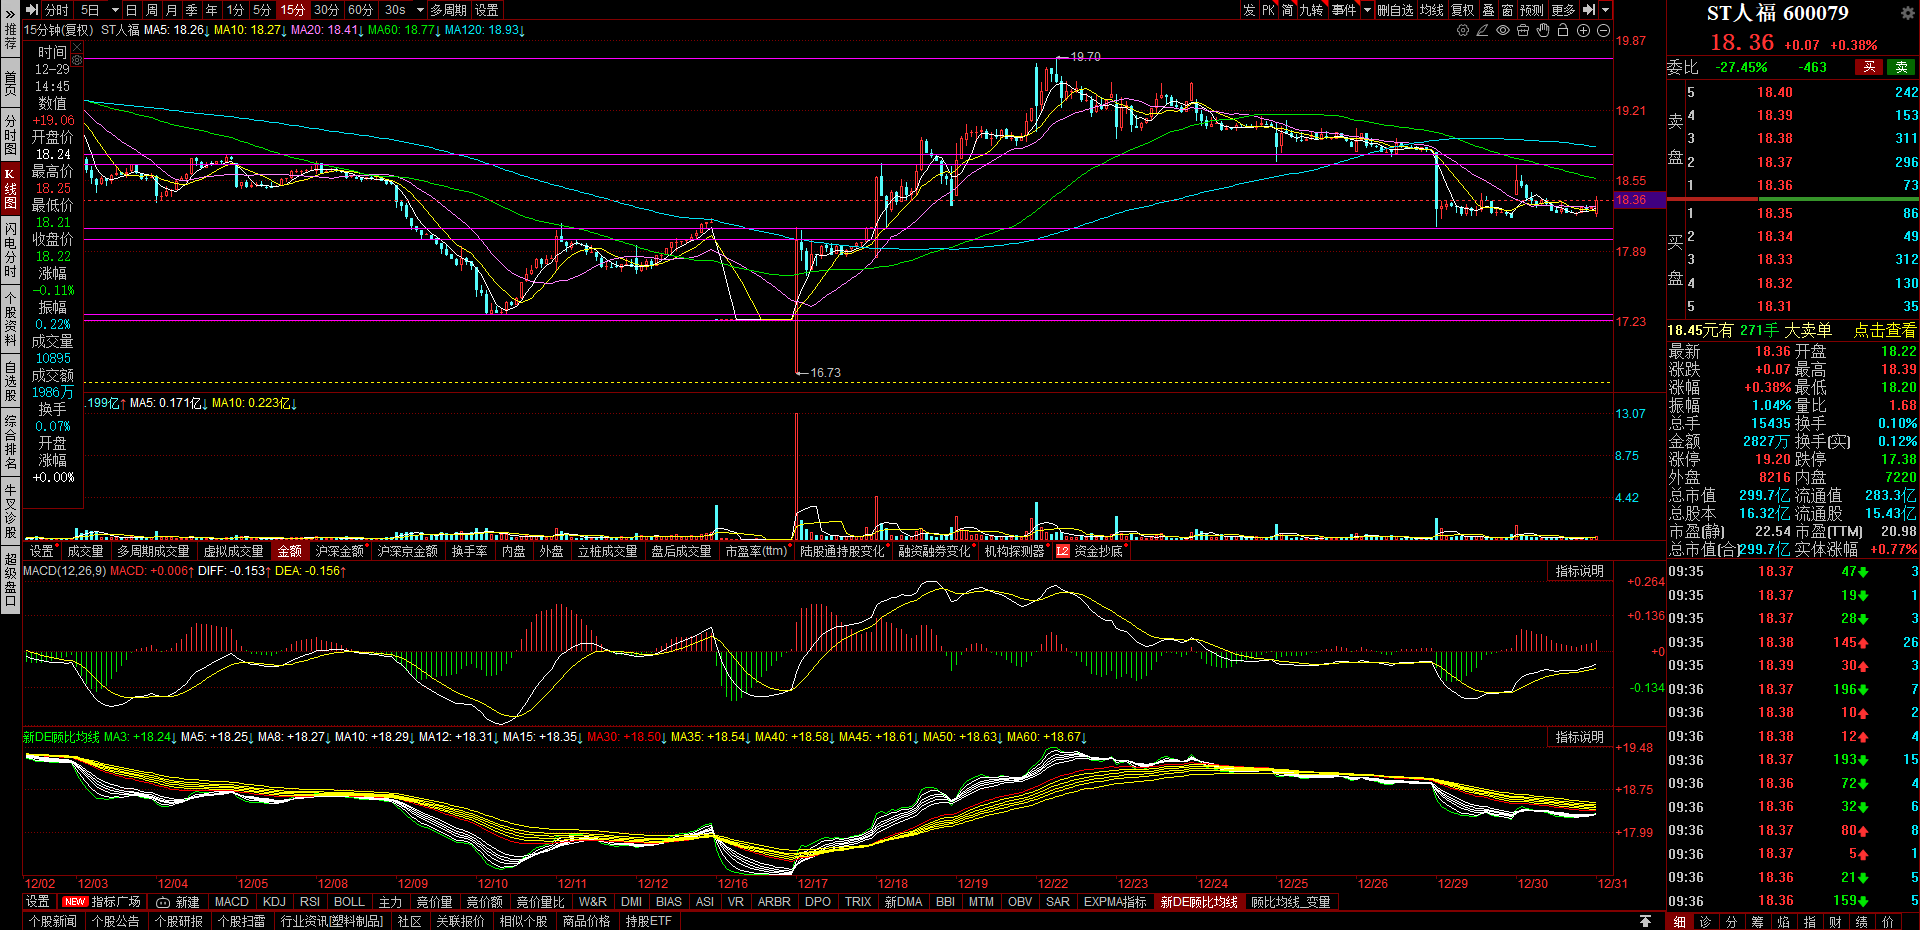Toggle 均线 moving averages
Screen dimensions: 1920x930
click(x=1432, y=10)
